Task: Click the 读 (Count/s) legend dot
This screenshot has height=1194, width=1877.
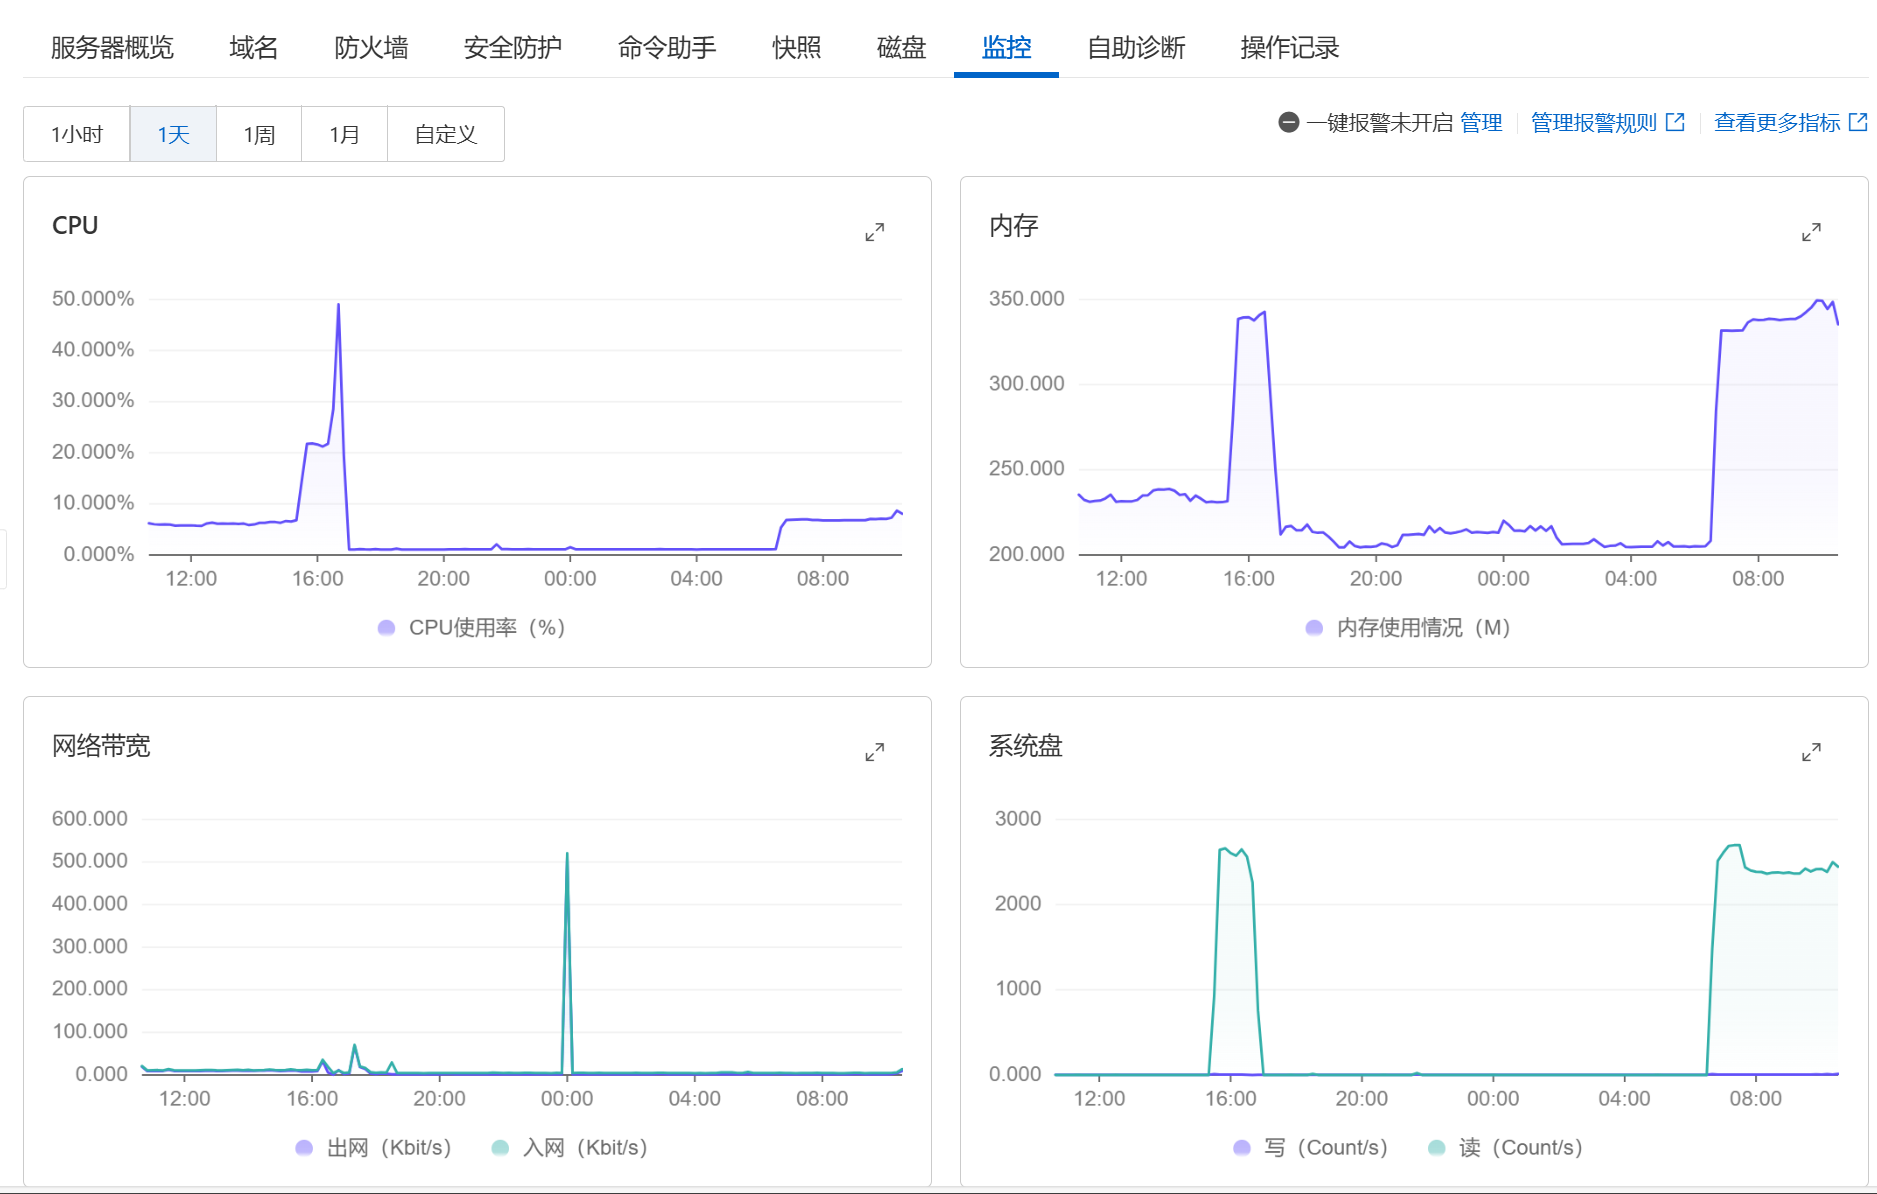Action: pos(1437,1147)
